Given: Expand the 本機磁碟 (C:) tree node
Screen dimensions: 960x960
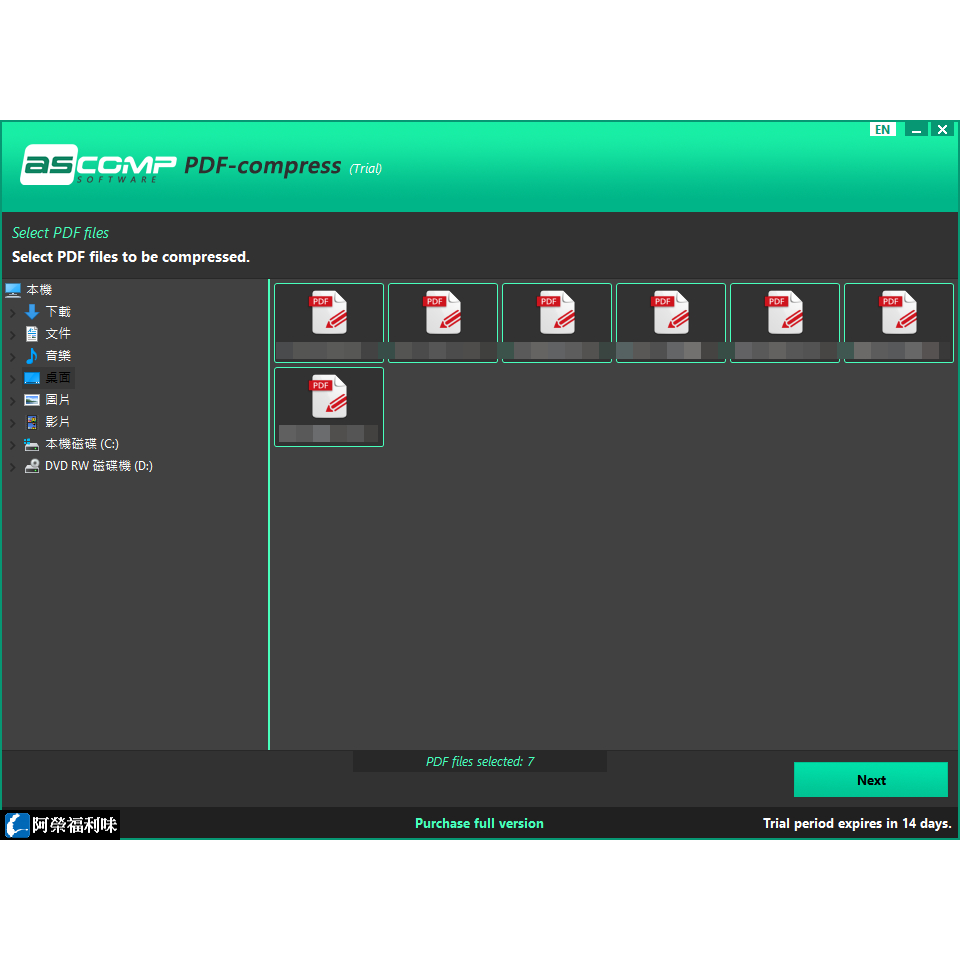Looking at the screenshot, I should [12, 445].
